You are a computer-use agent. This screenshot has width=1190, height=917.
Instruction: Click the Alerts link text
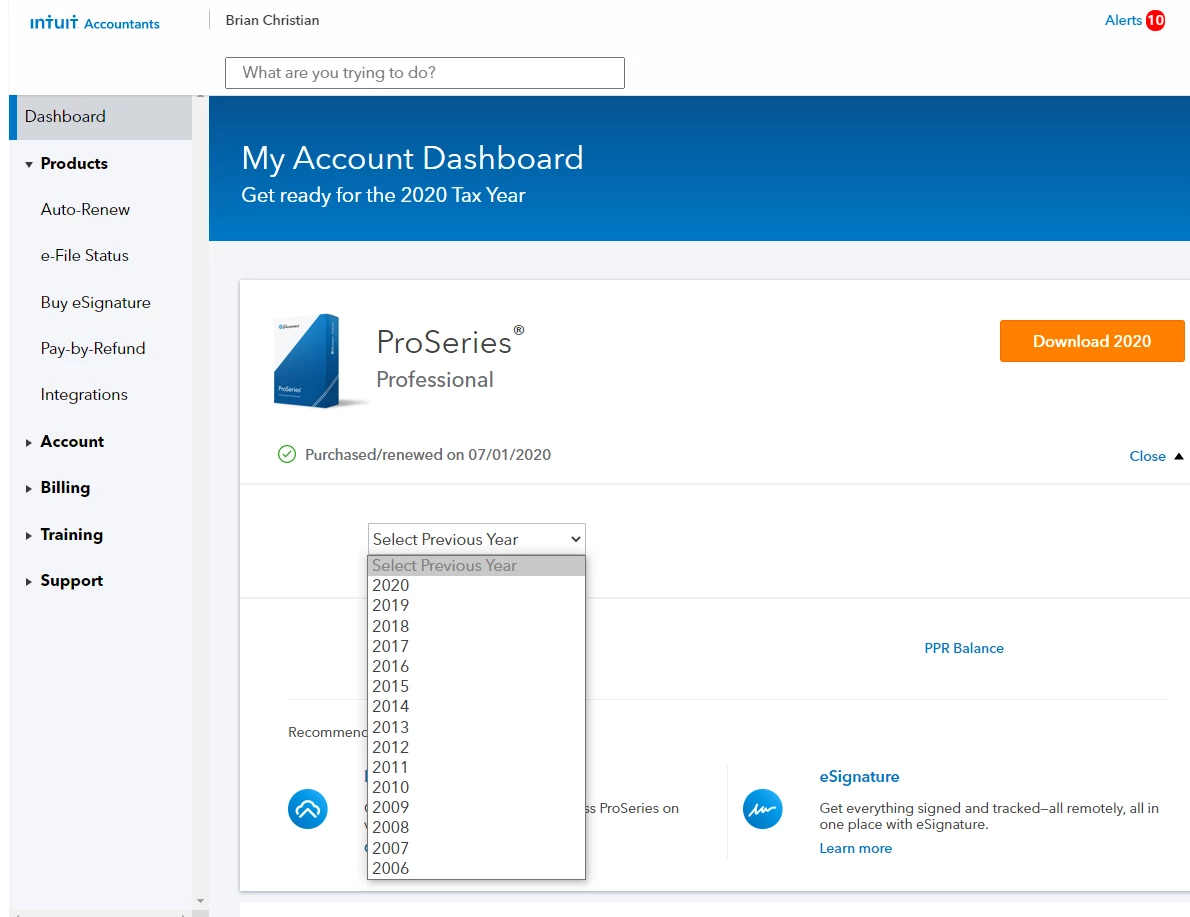(x=1123, y=20)
